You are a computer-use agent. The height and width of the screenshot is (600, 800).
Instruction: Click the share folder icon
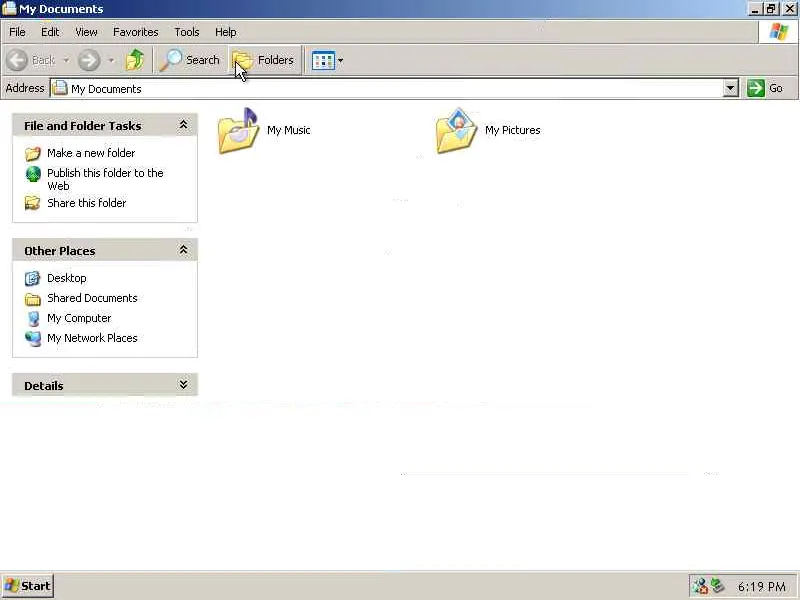pos(33,203)
